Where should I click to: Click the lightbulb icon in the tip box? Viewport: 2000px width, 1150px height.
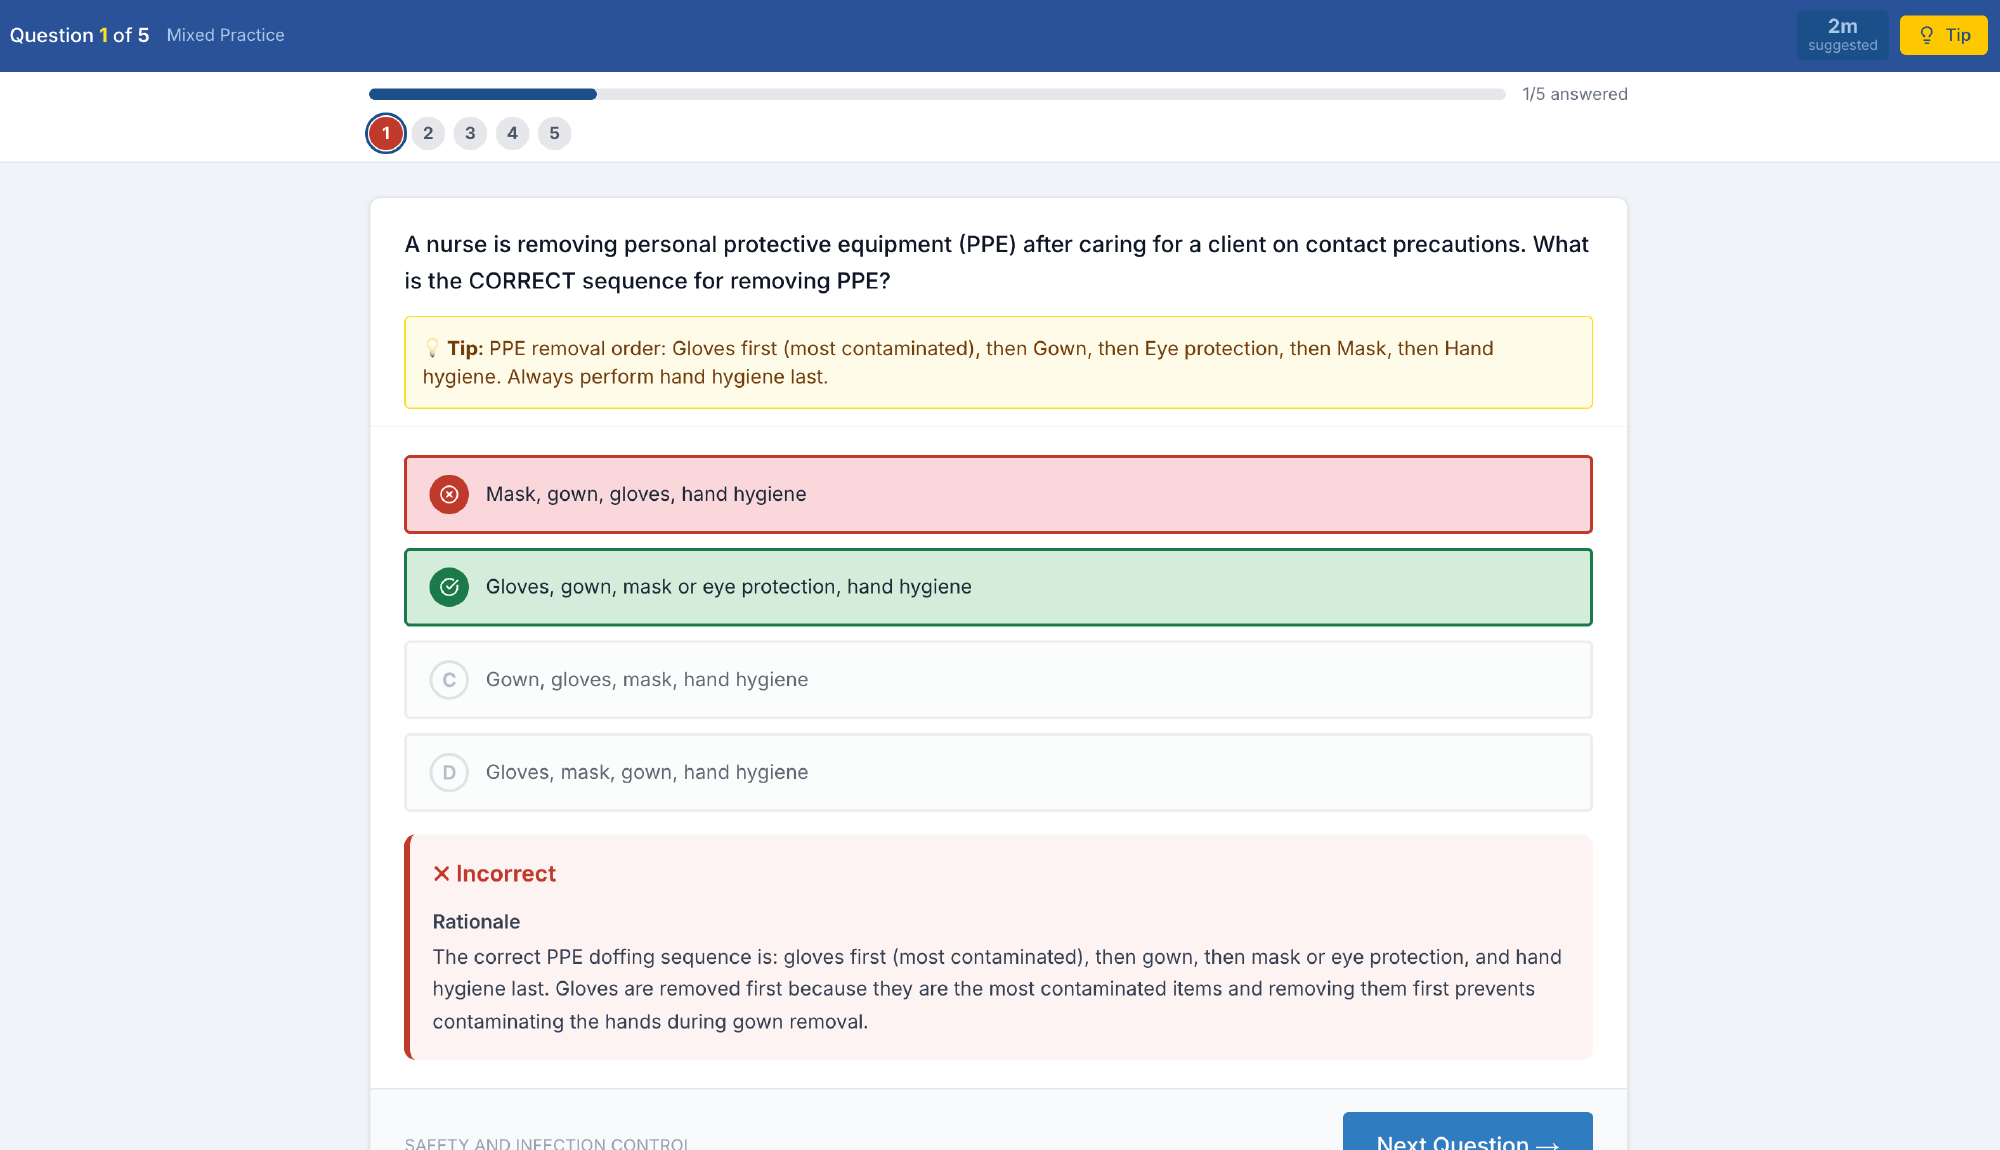[432, 348]
